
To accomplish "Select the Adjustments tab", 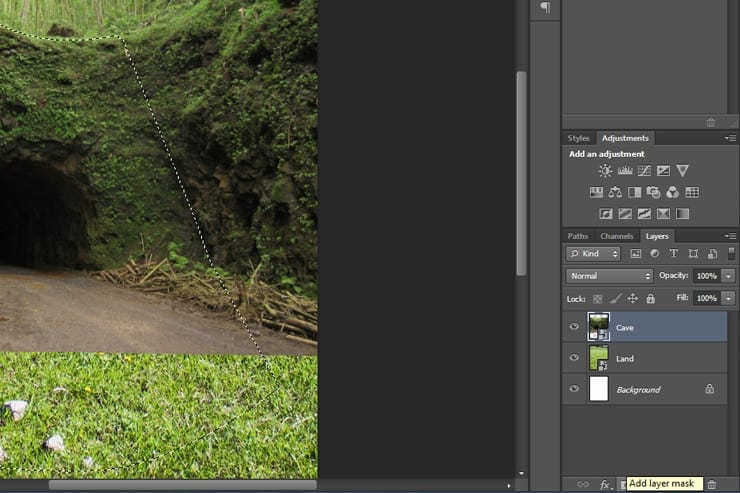I will point(625,138).
